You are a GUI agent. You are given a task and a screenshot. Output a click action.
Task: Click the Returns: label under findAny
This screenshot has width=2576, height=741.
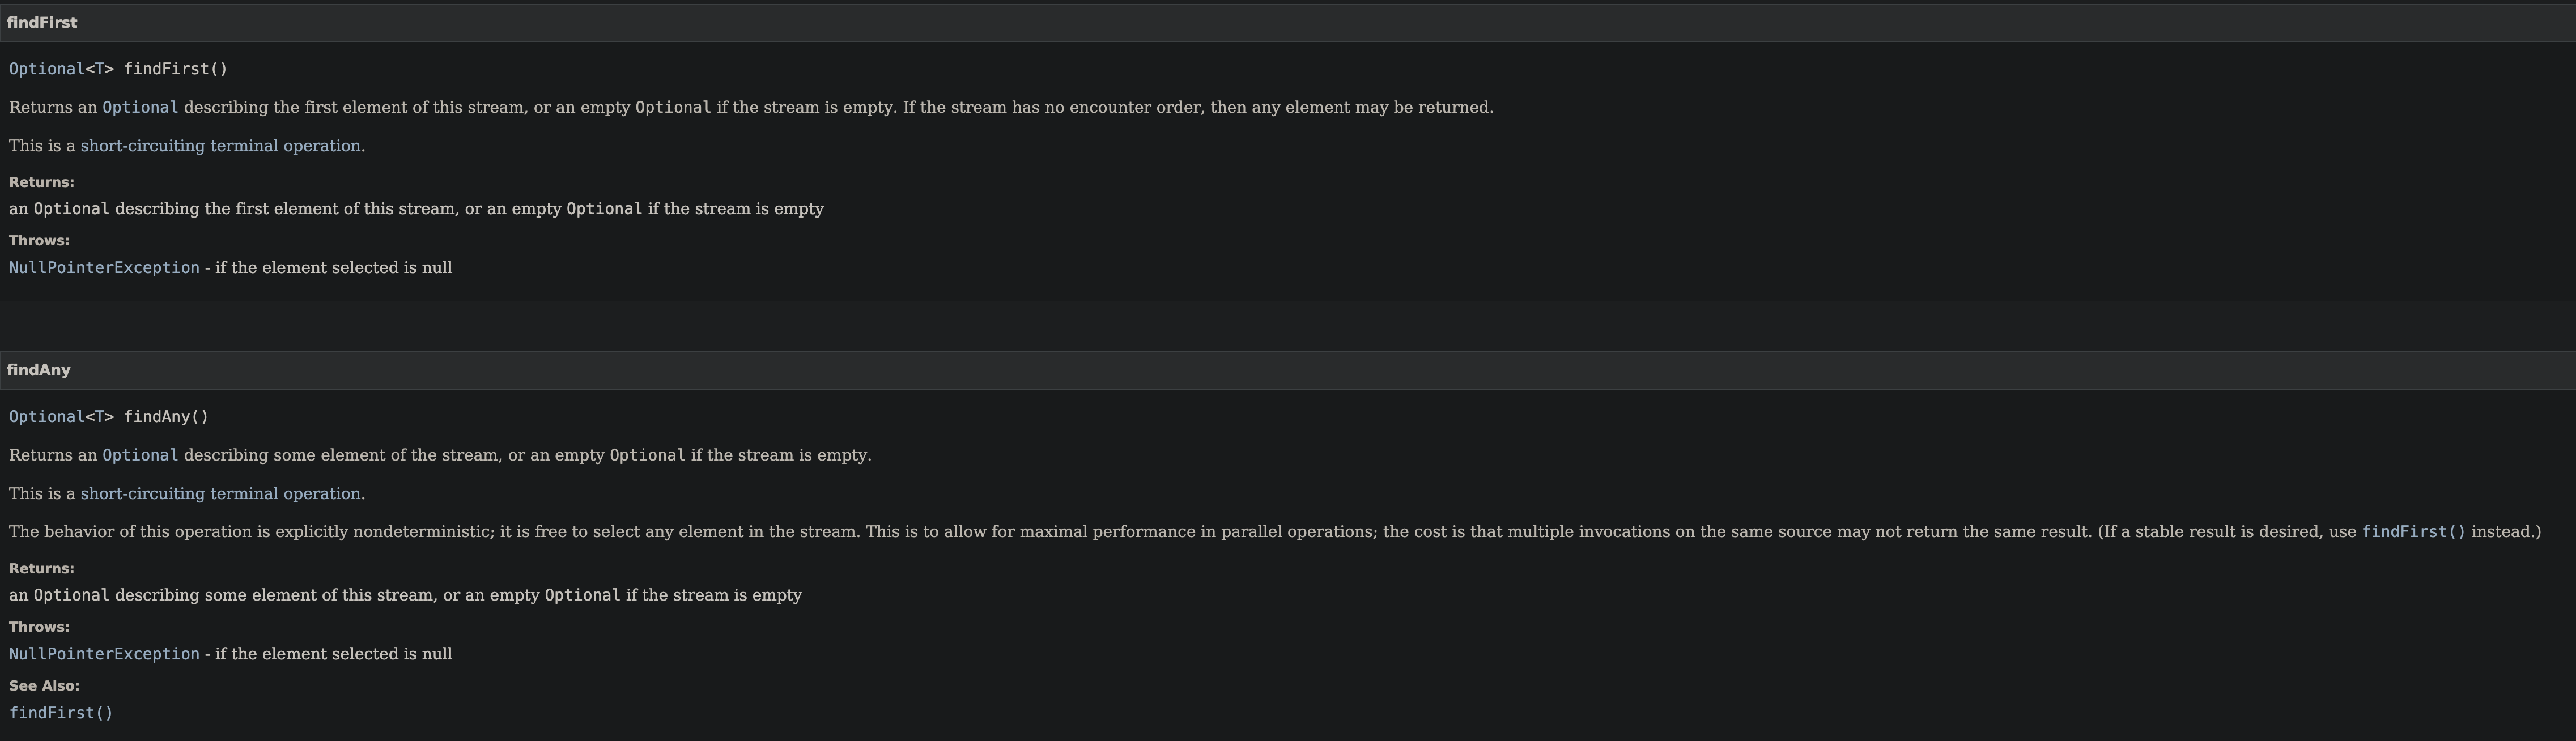42,568
